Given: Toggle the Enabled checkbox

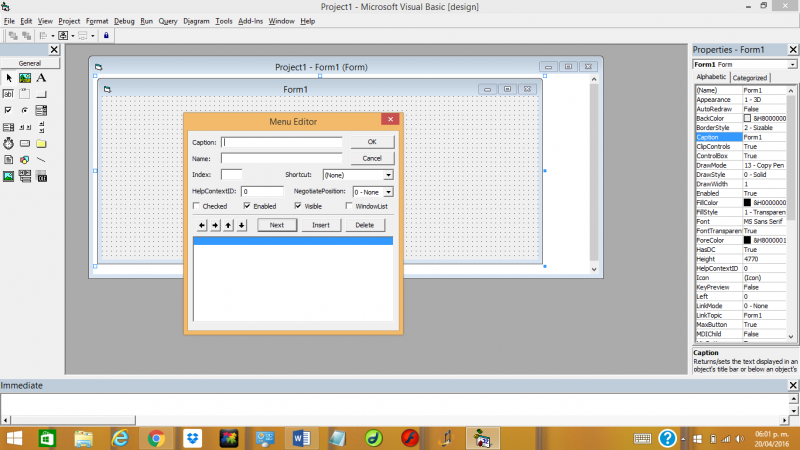Looking at the screenshot, I should coord(247,206).
